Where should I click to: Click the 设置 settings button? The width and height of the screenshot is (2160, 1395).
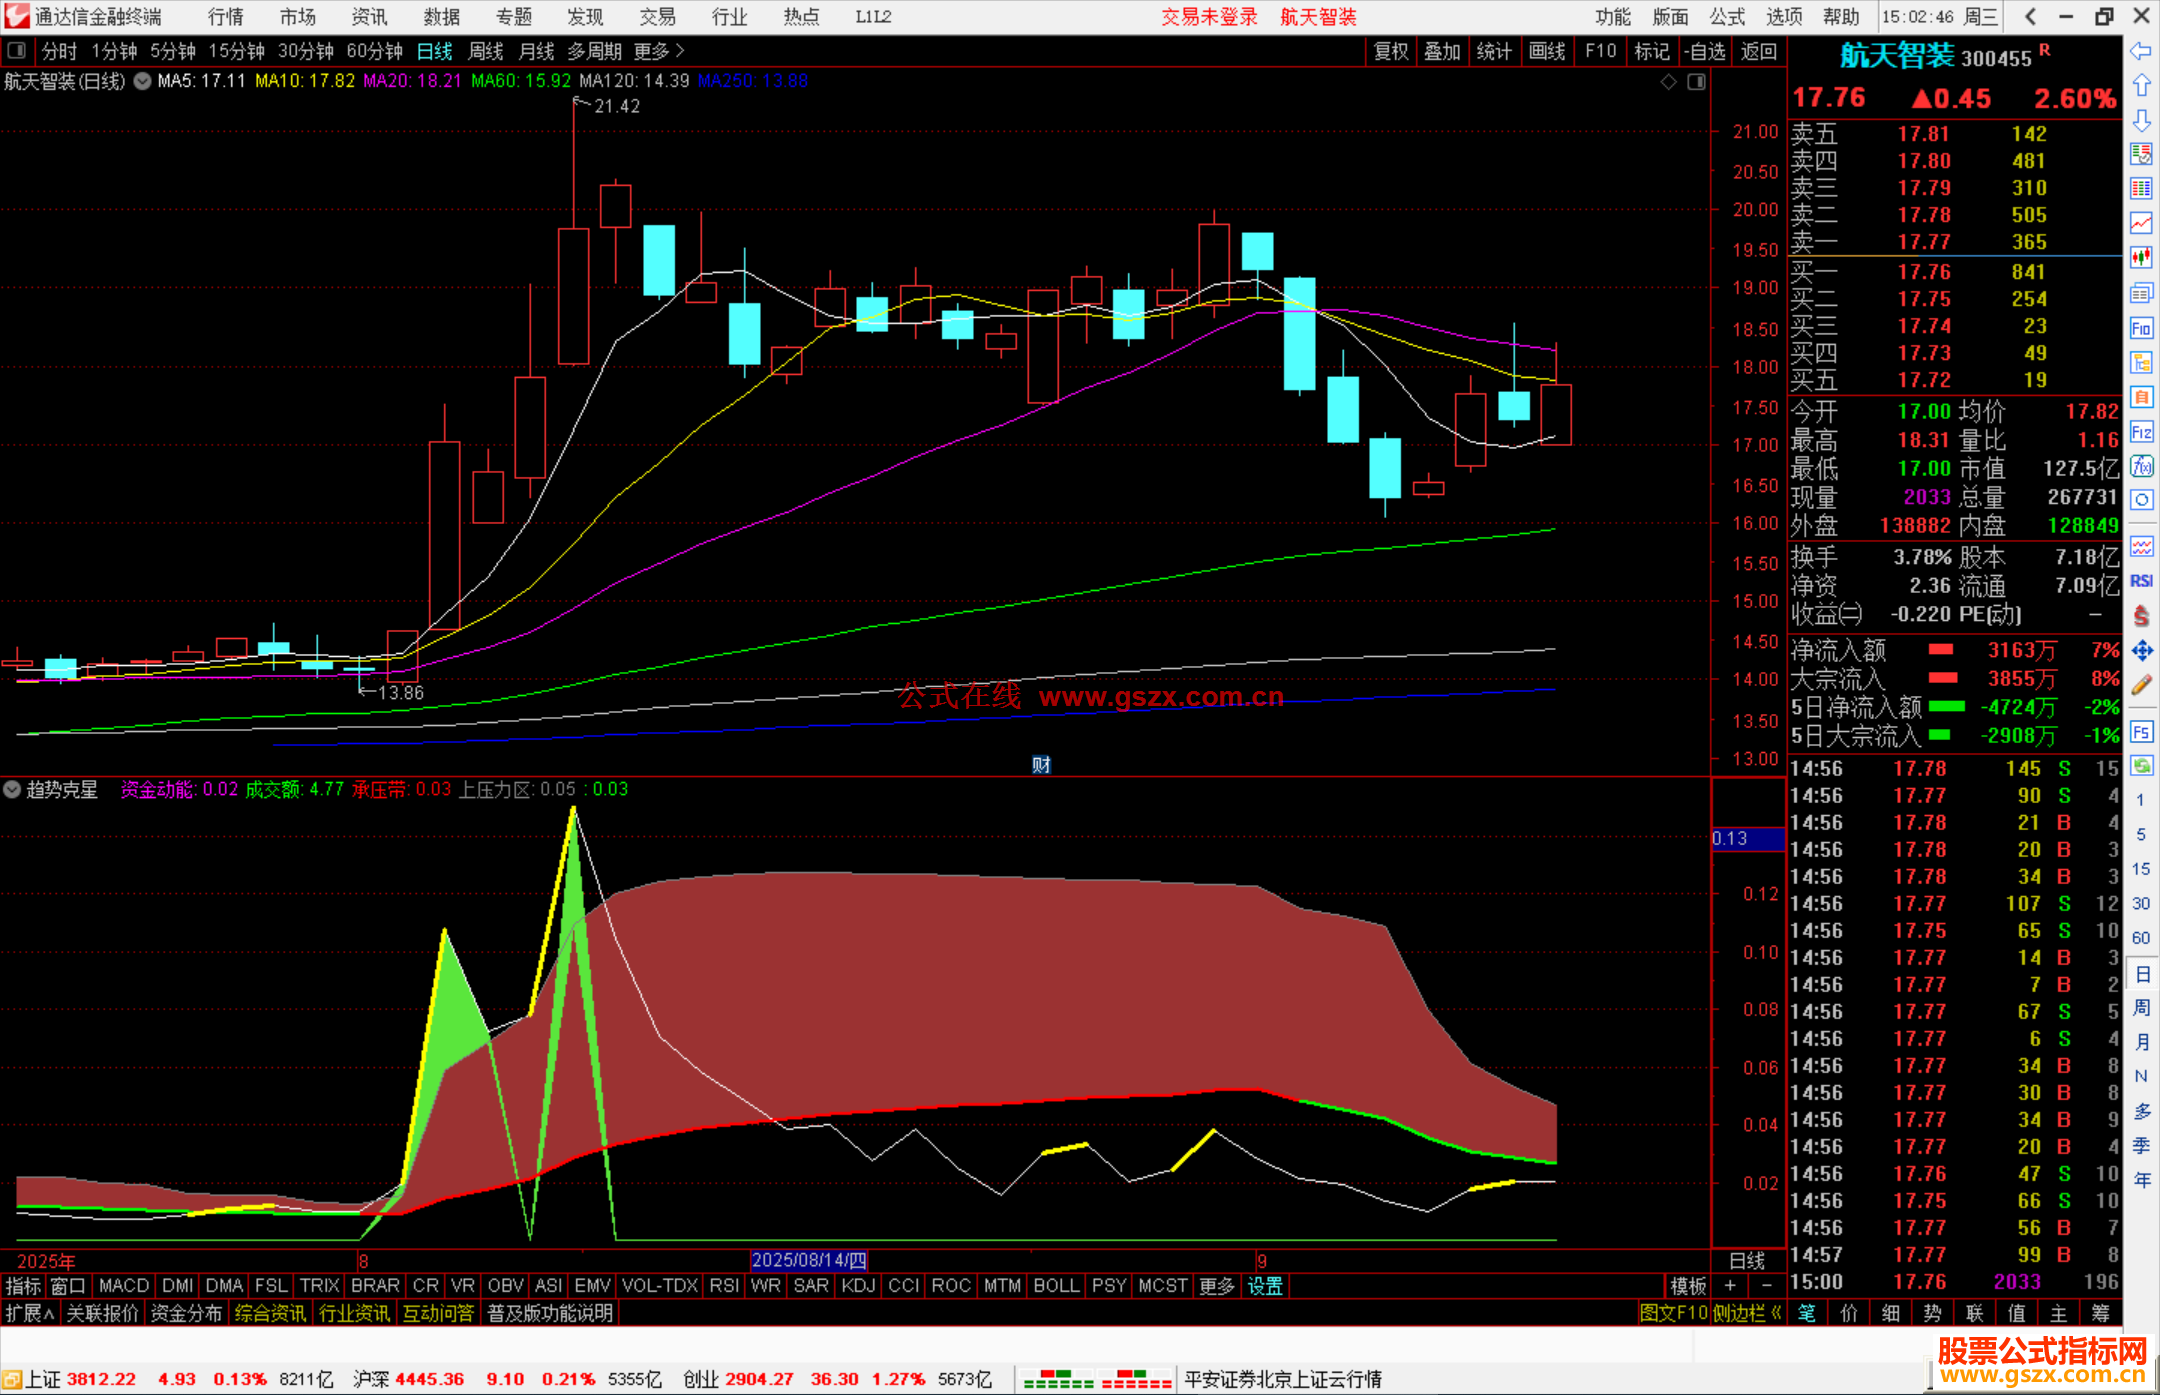(1265, 1286)
